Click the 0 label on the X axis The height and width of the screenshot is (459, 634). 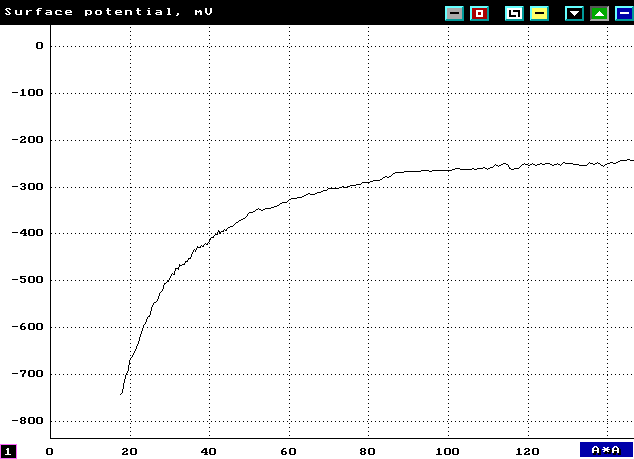coord(49,451)
